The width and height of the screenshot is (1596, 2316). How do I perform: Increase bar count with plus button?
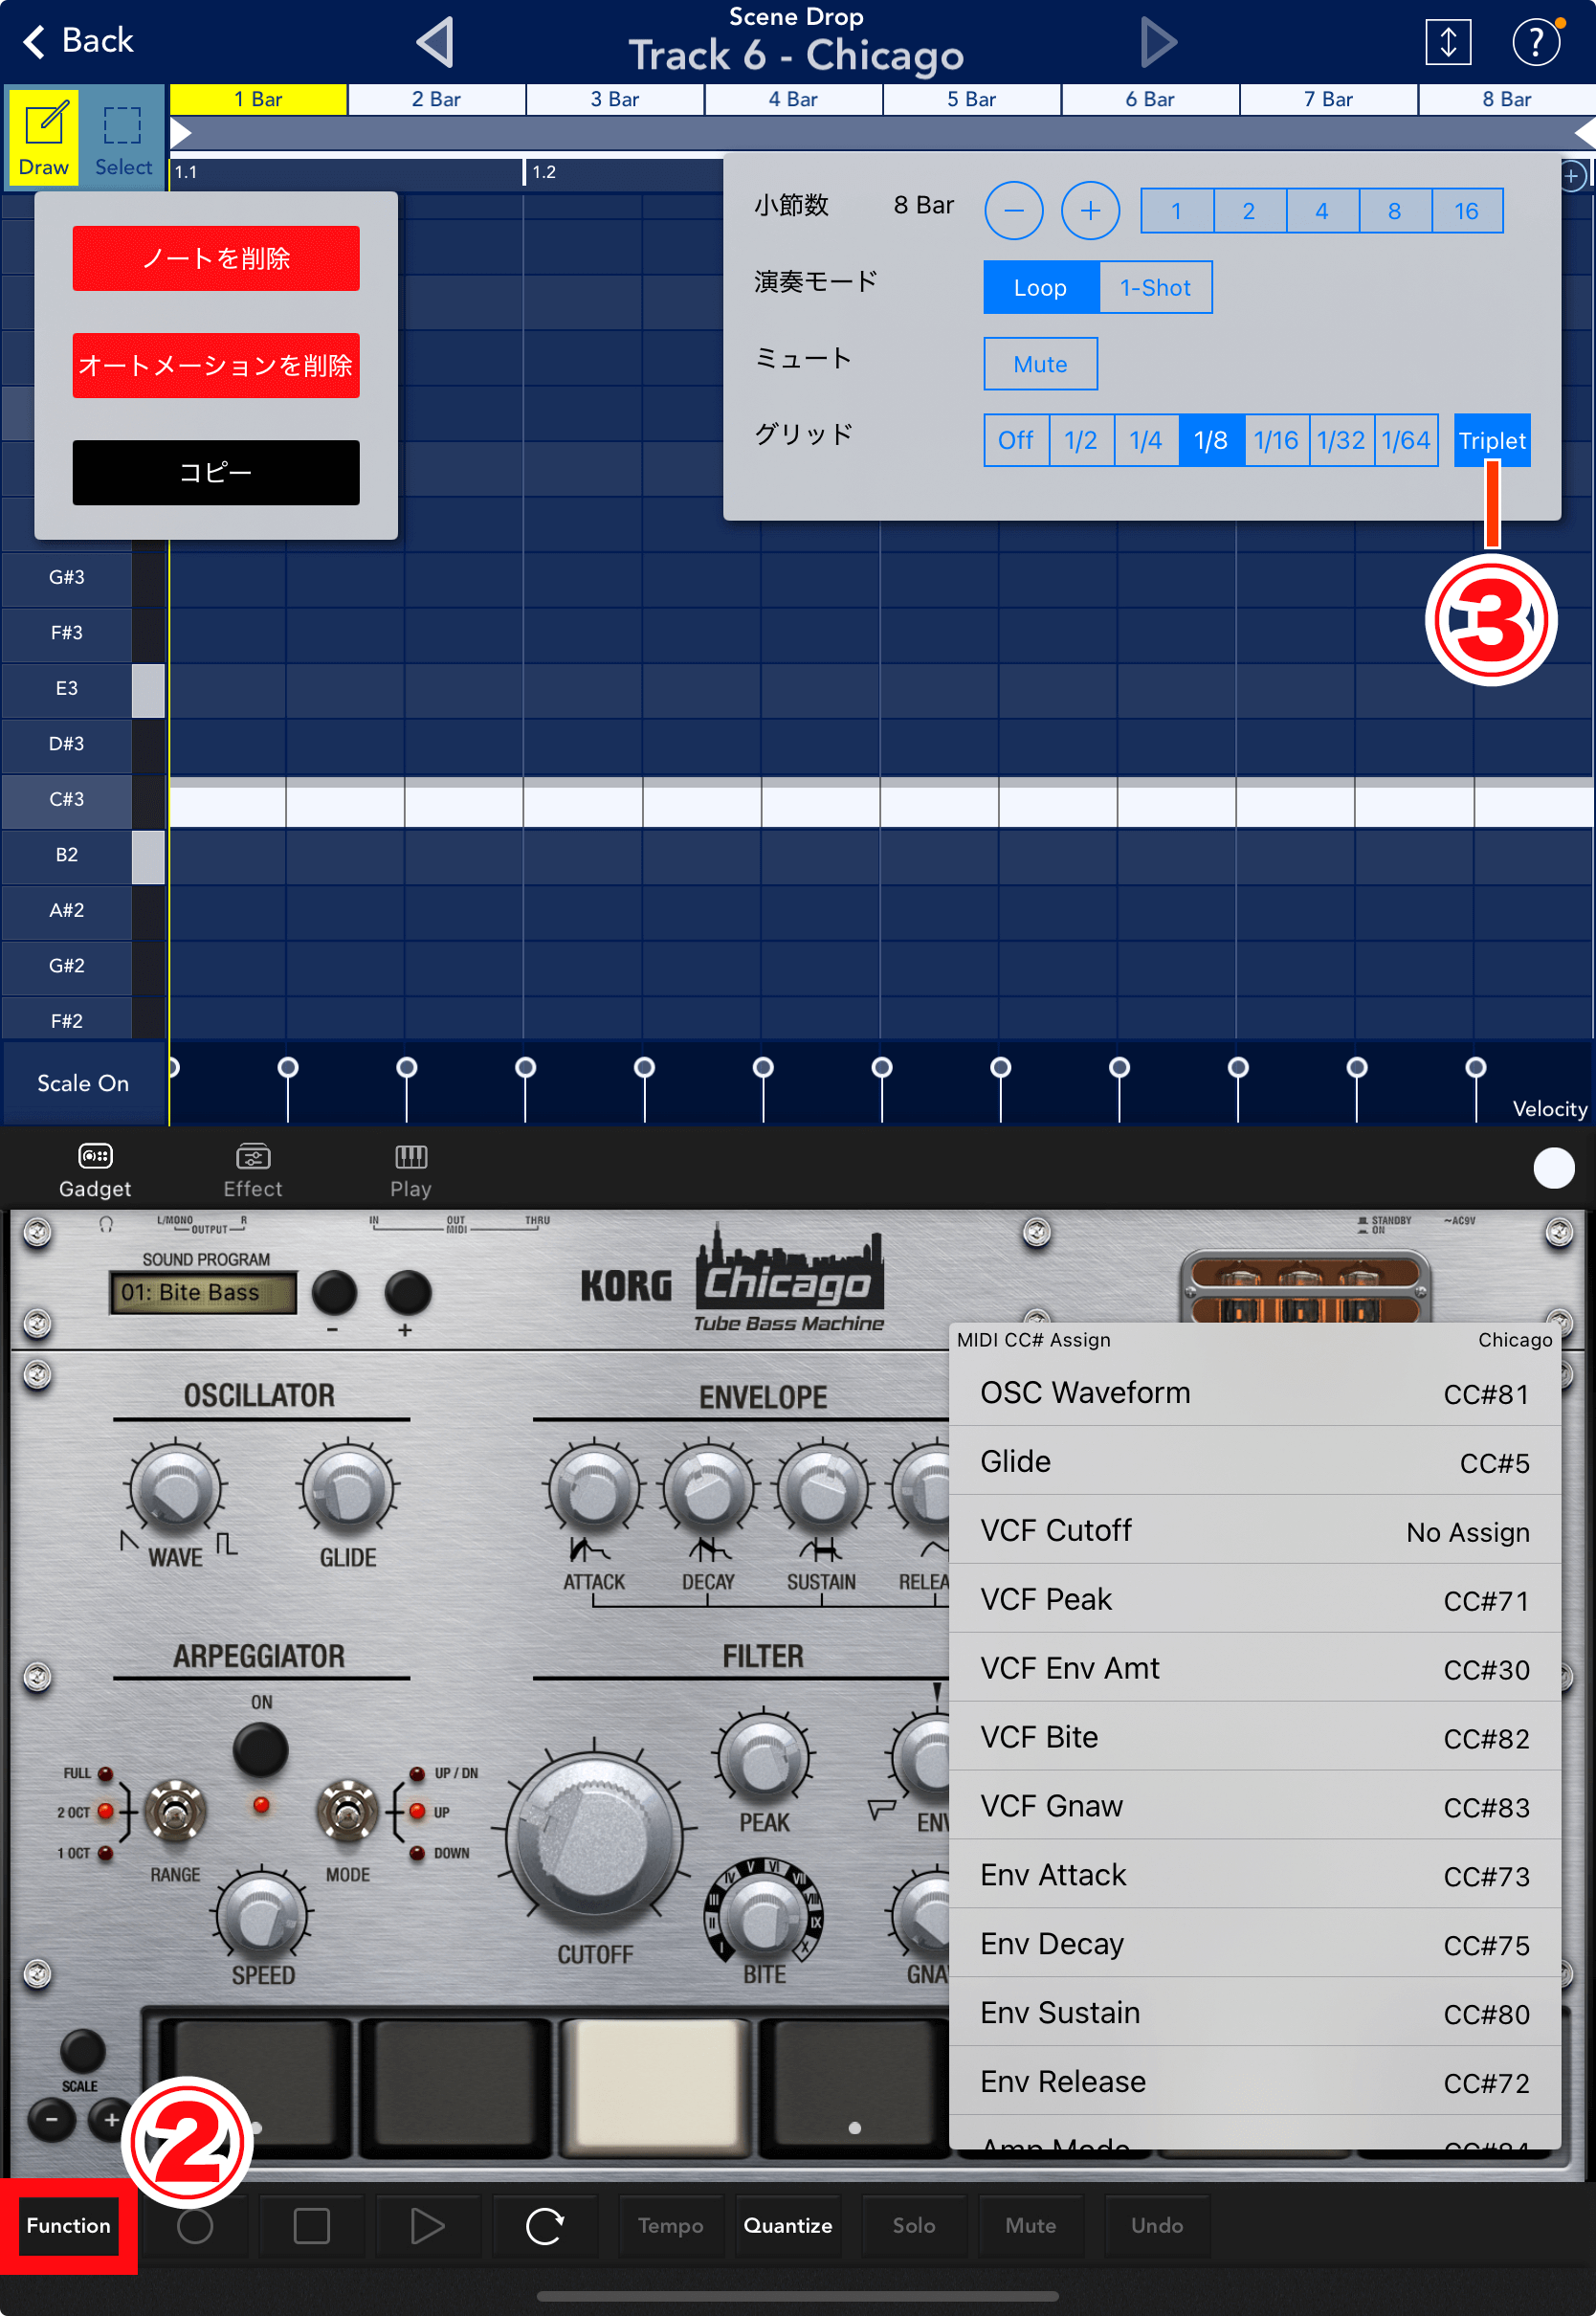pyautogui.click(x=1090, y=211)
